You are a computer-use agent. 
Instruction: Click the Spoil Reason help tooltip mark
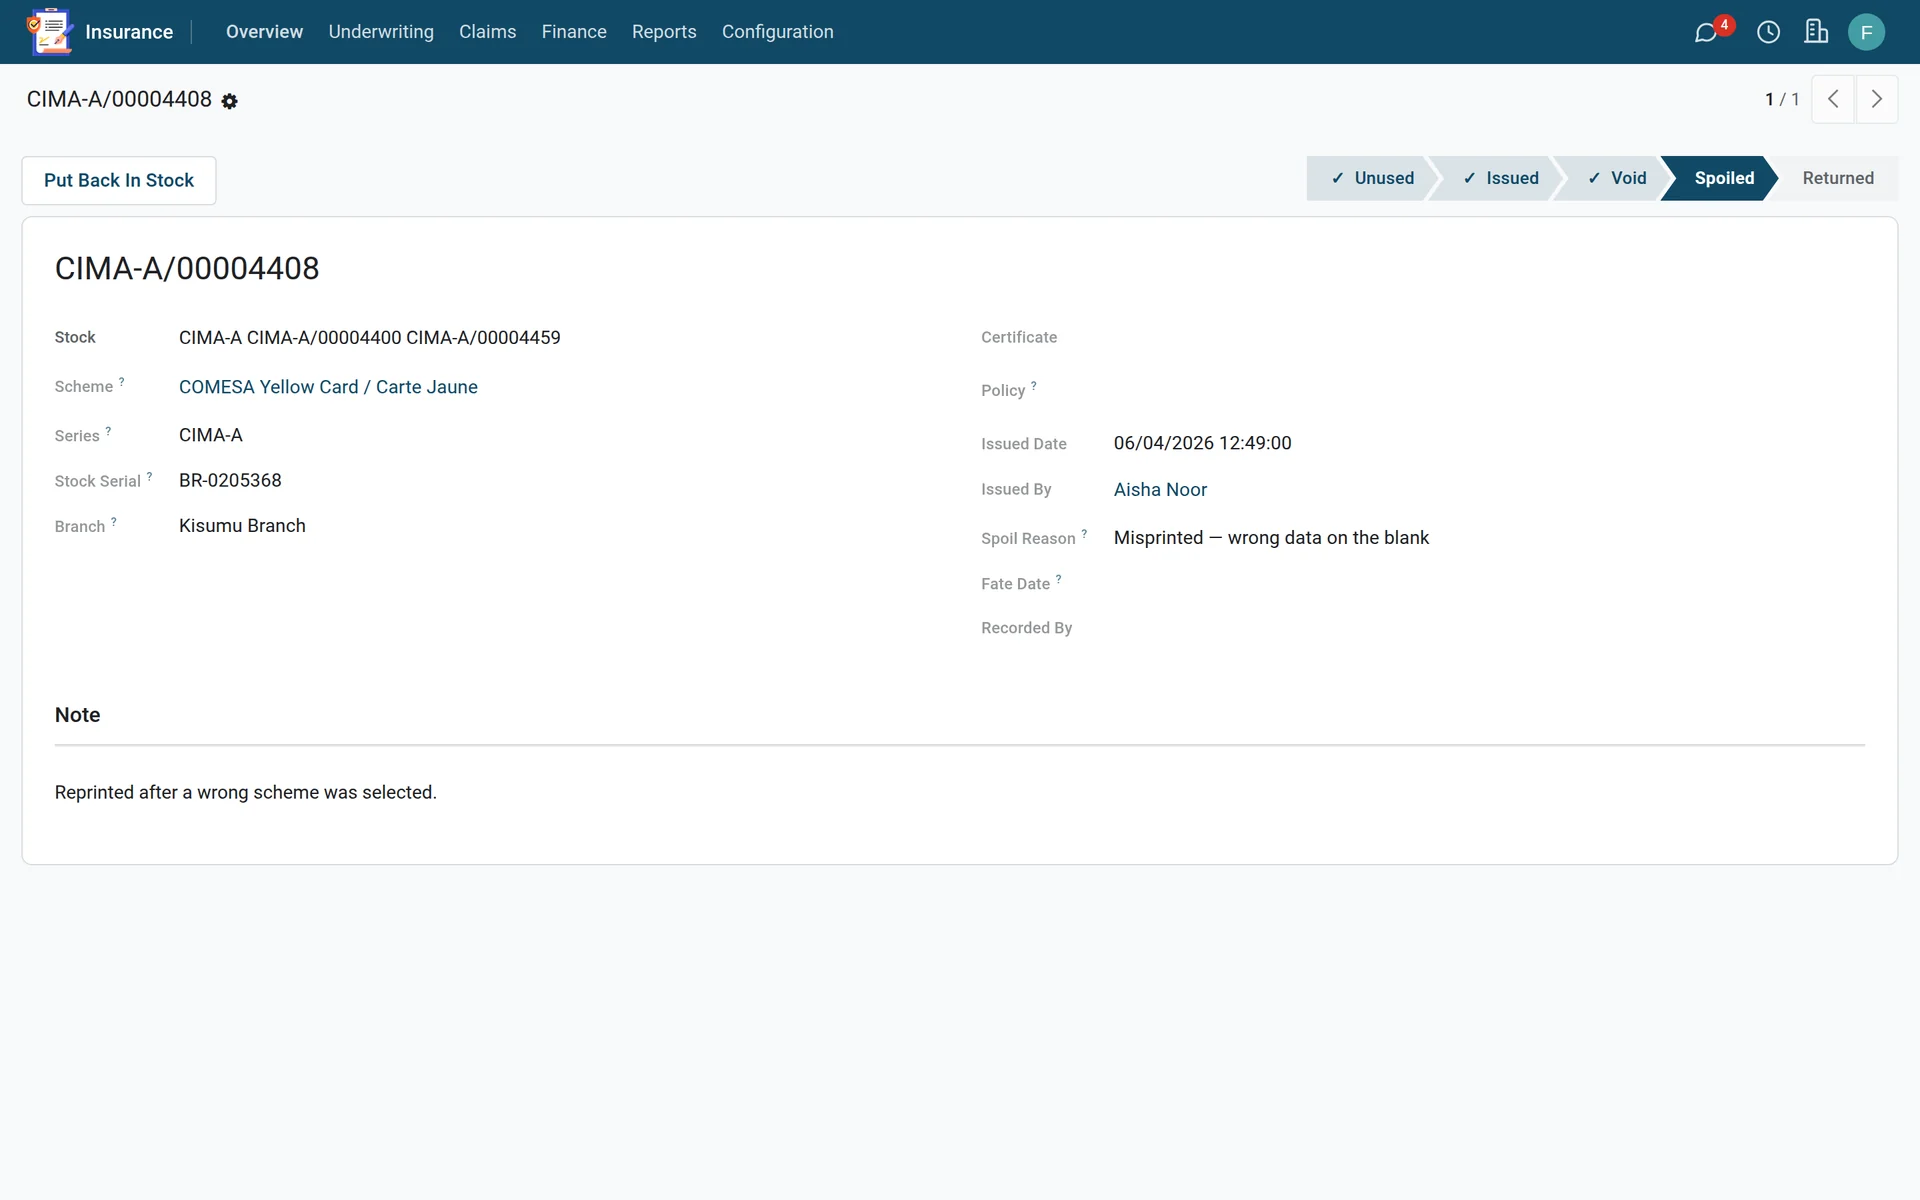tap(1084, 534)
